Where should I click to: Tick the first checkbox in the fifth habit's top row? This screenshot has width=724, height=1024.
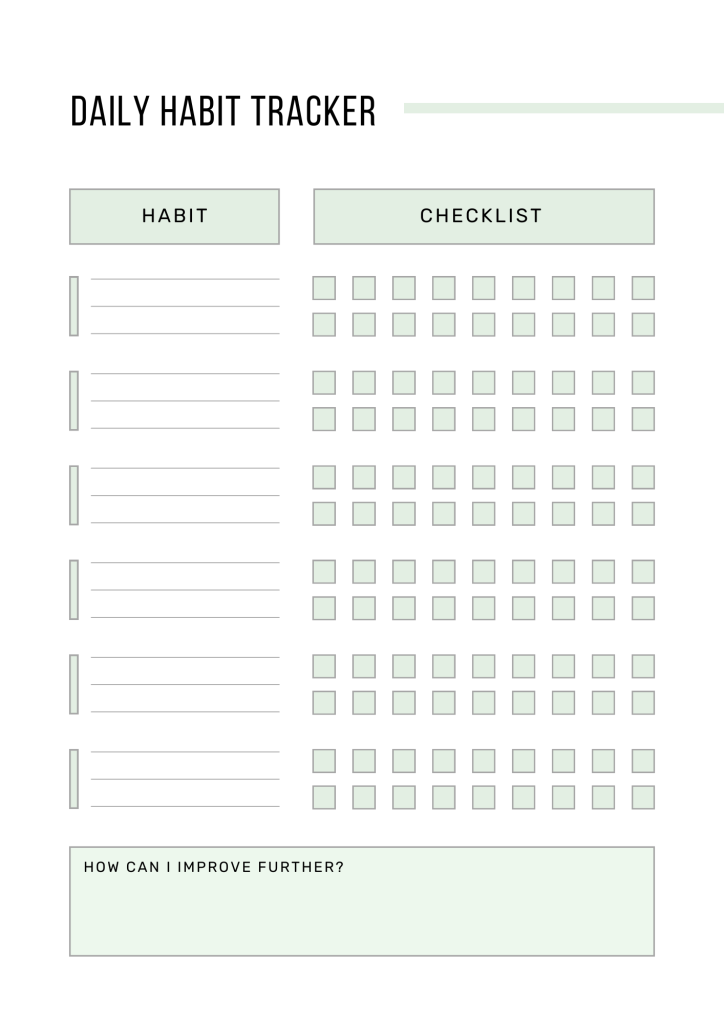pos(324,666)
